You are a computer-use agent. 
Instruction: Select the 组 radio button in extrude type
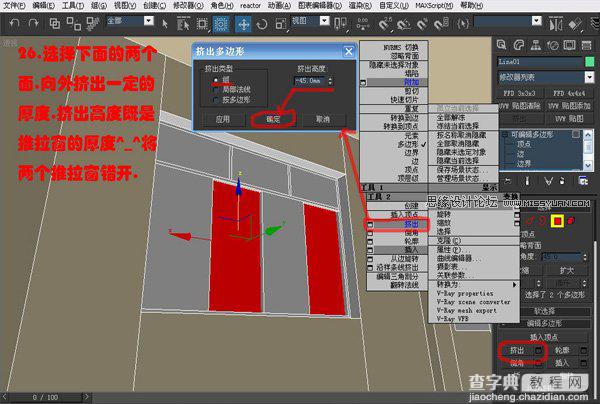(x=216, y=80)
